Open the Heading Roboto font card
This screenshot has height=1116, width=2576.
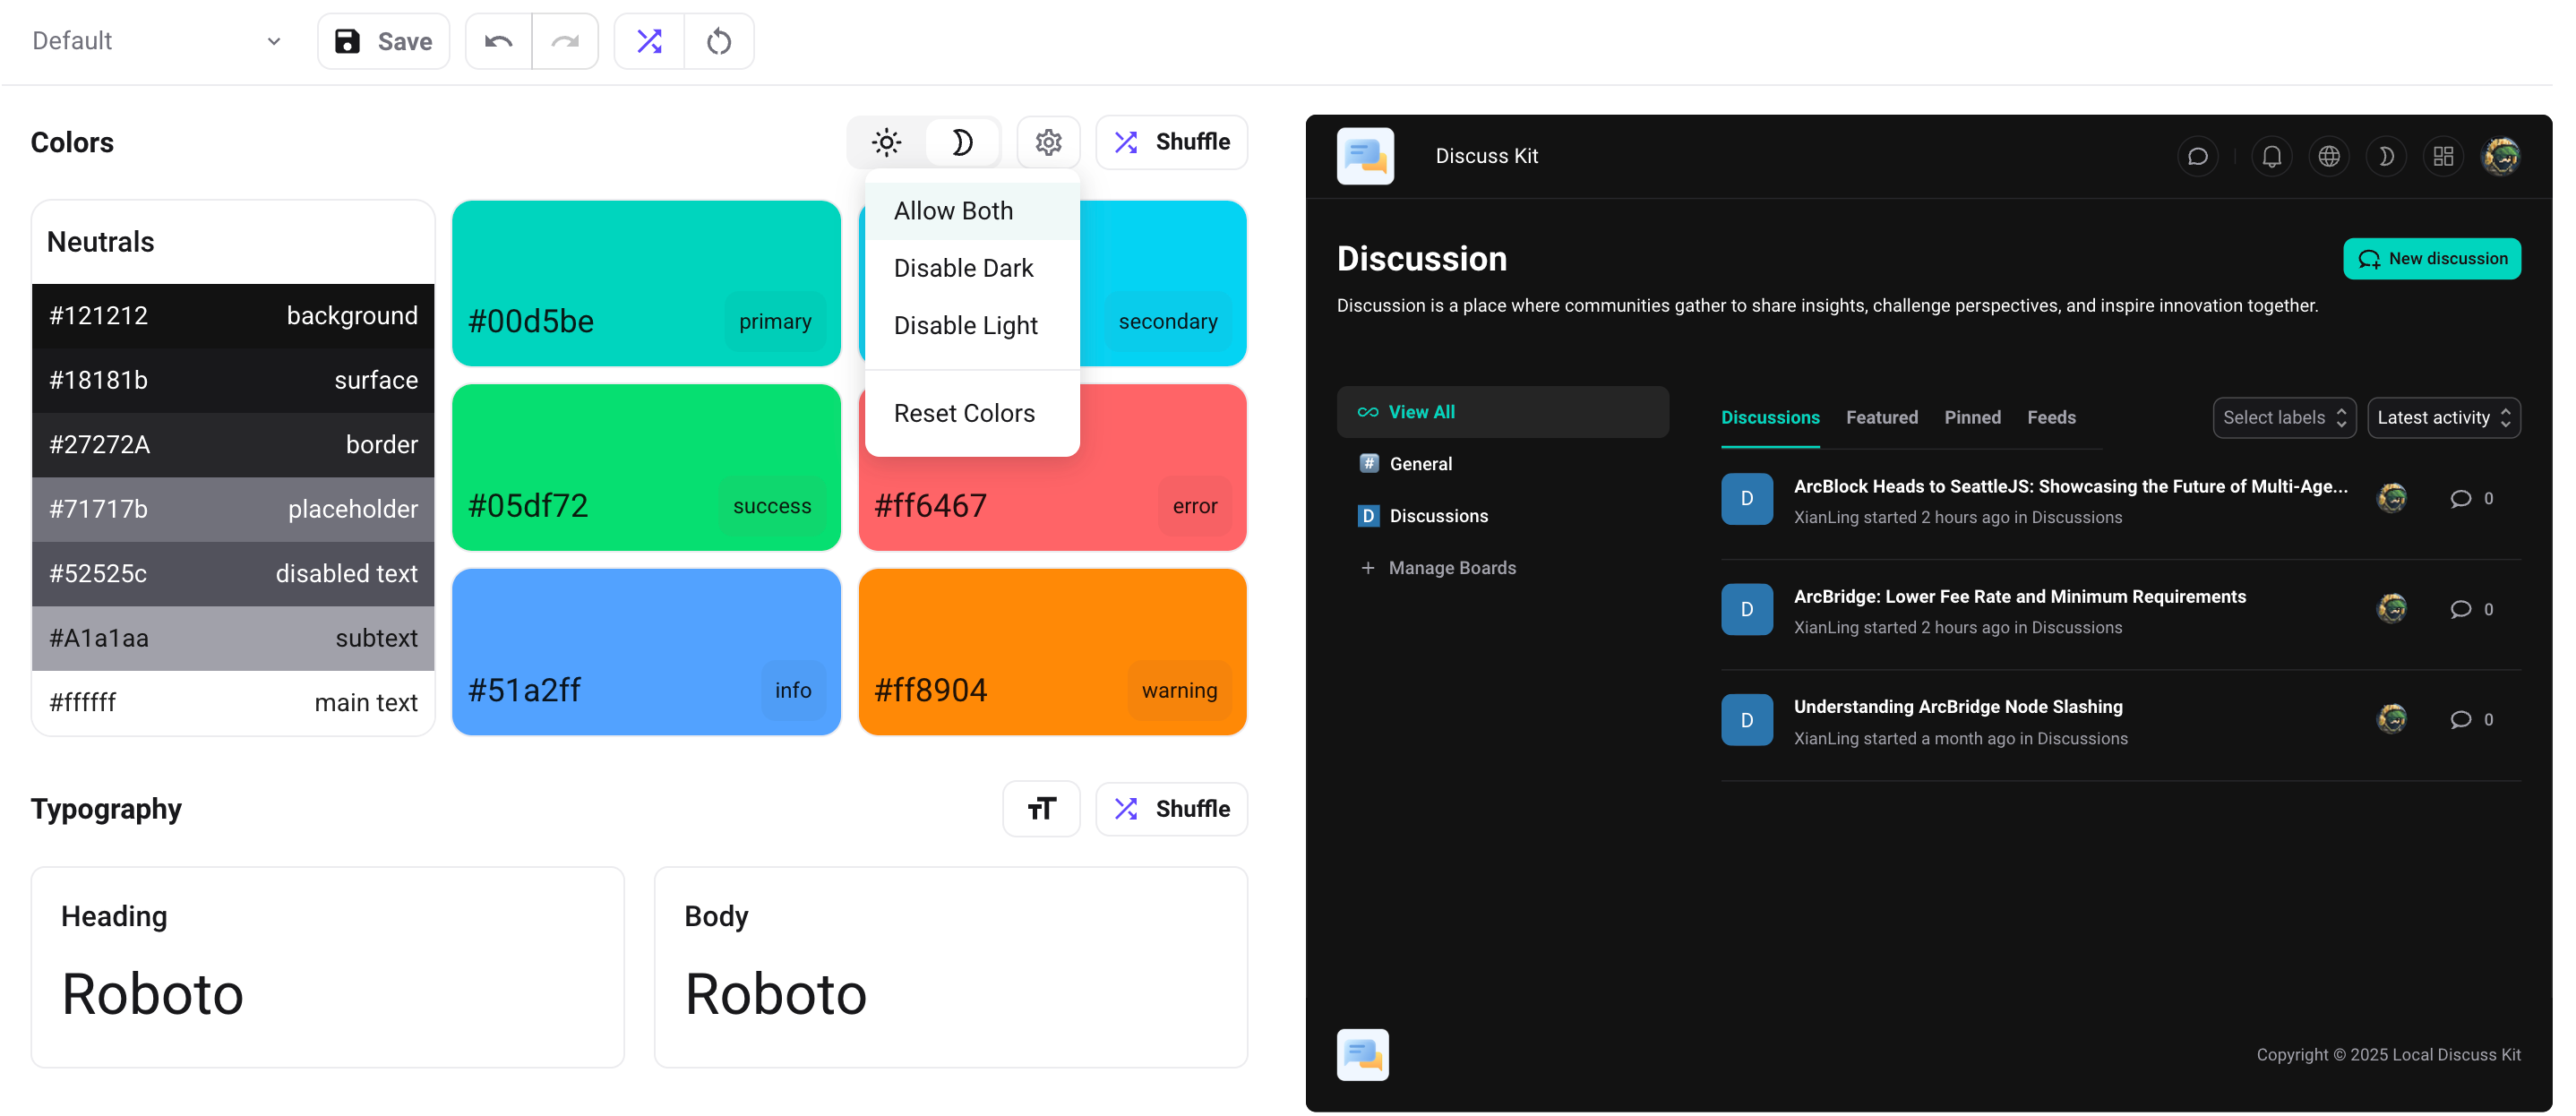(x=327, y=967)
